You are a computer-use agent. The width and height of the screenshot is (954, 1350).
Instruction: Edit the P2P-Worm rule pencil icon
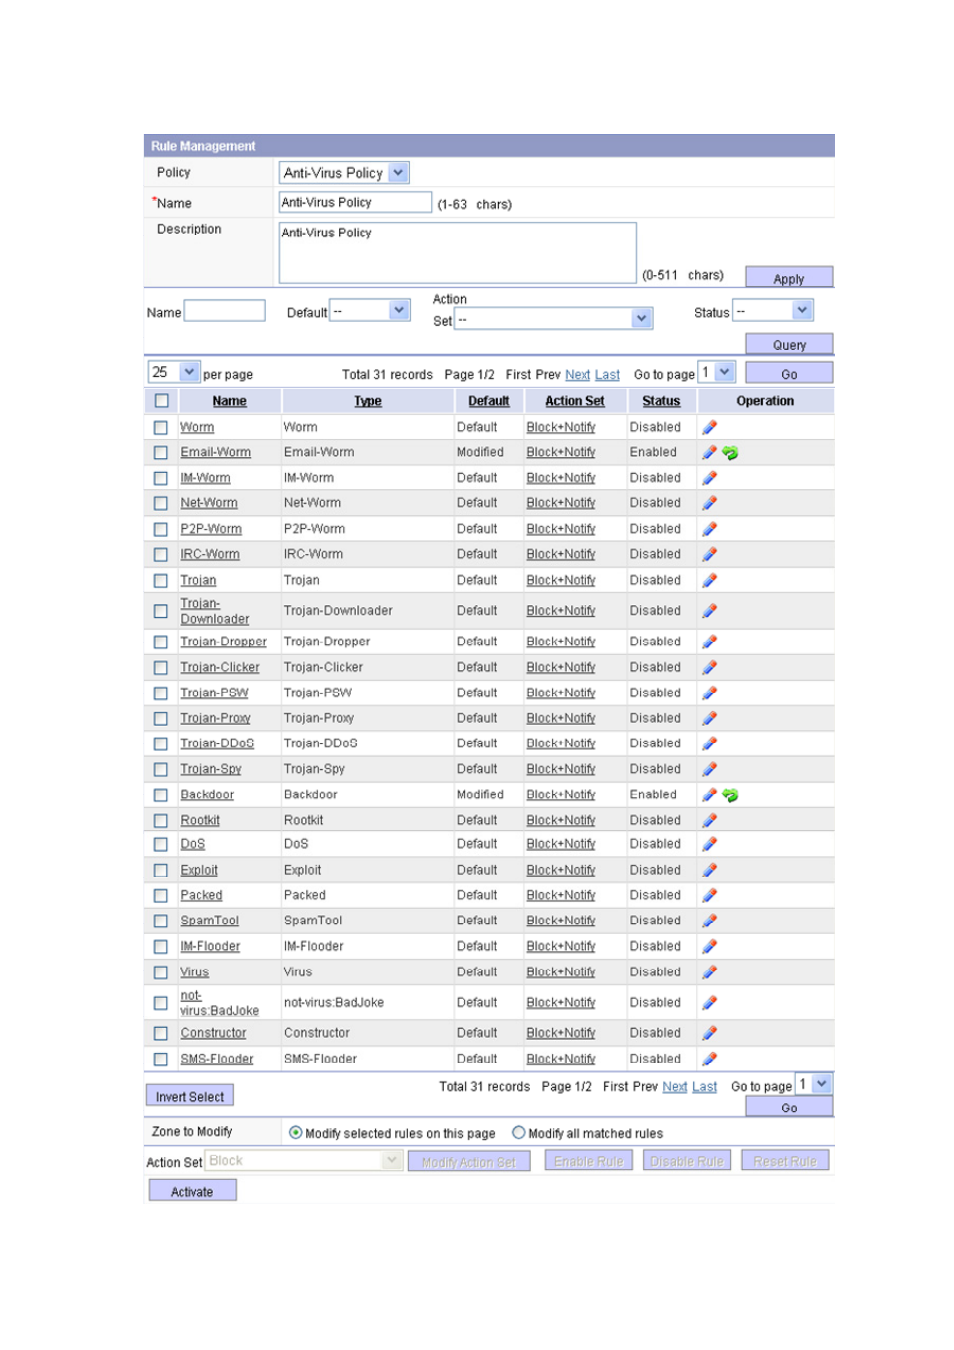(710, 529)
